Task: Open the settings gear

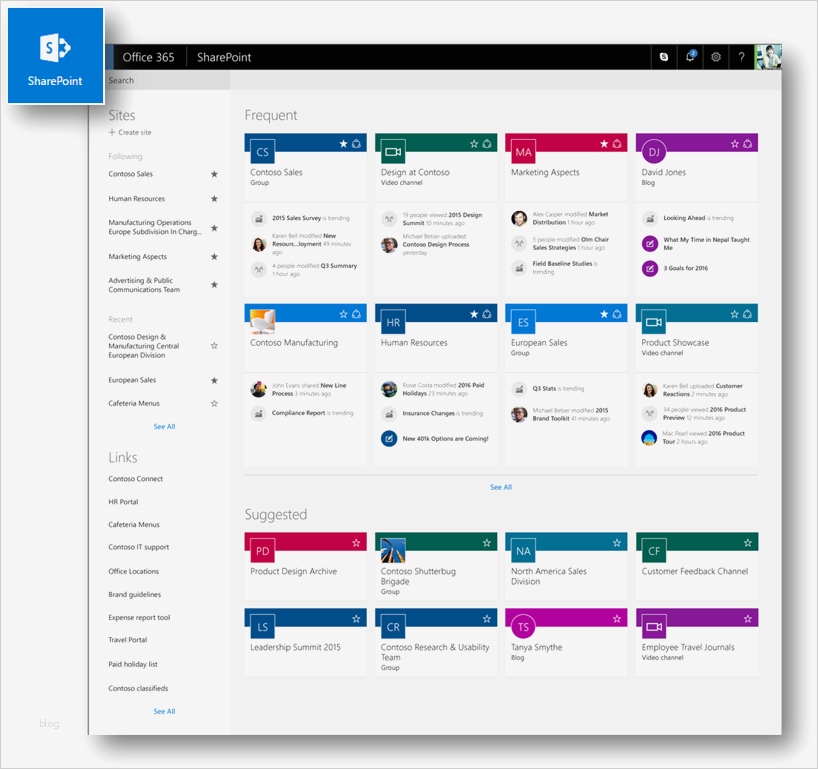Action: coord(716,57)
